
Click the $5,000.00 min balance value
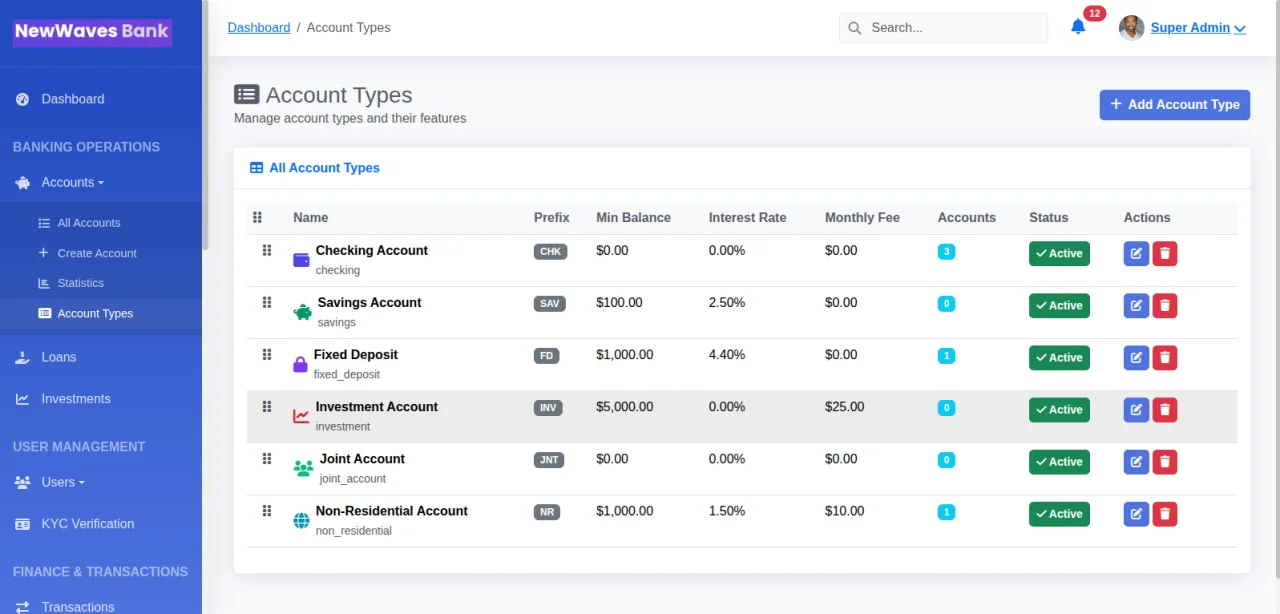625,406
